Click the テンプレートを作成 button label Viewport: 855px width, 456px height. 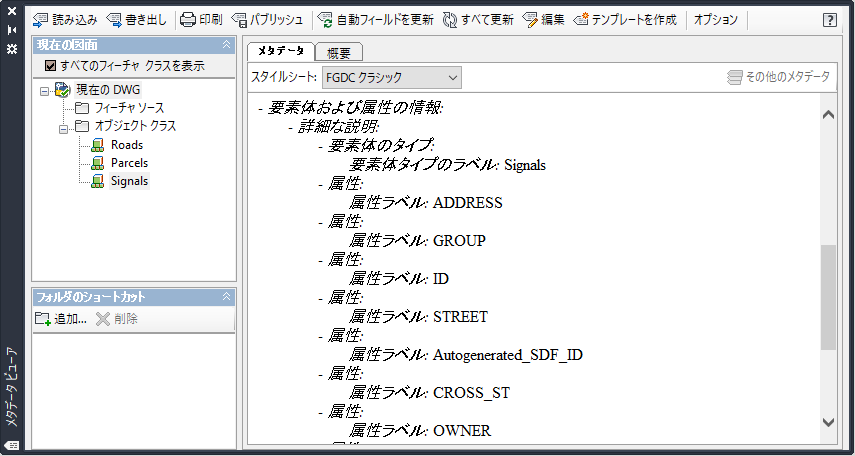click(634, 20)
